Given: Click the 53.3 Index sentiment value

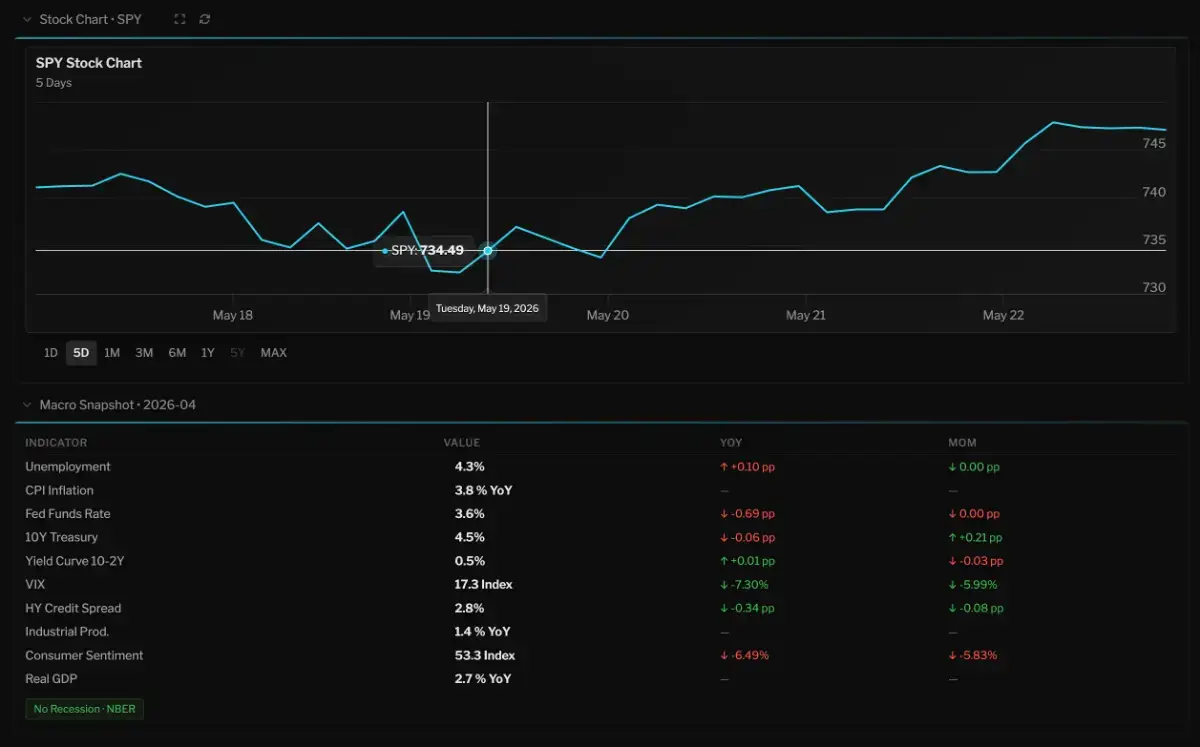Looking at the screenshot, I should (485, 656).
